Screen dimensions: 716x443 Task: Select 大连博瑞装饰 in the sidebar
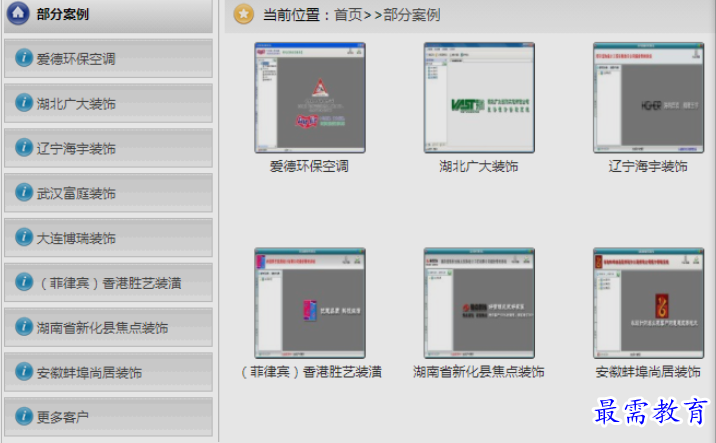[108, 237]
